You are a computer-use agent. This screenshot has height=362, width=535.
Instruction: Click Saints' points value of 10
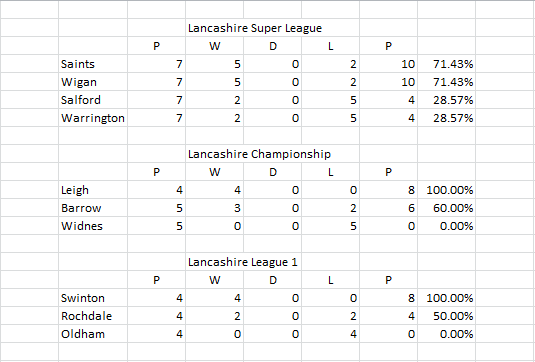point(388,64)
